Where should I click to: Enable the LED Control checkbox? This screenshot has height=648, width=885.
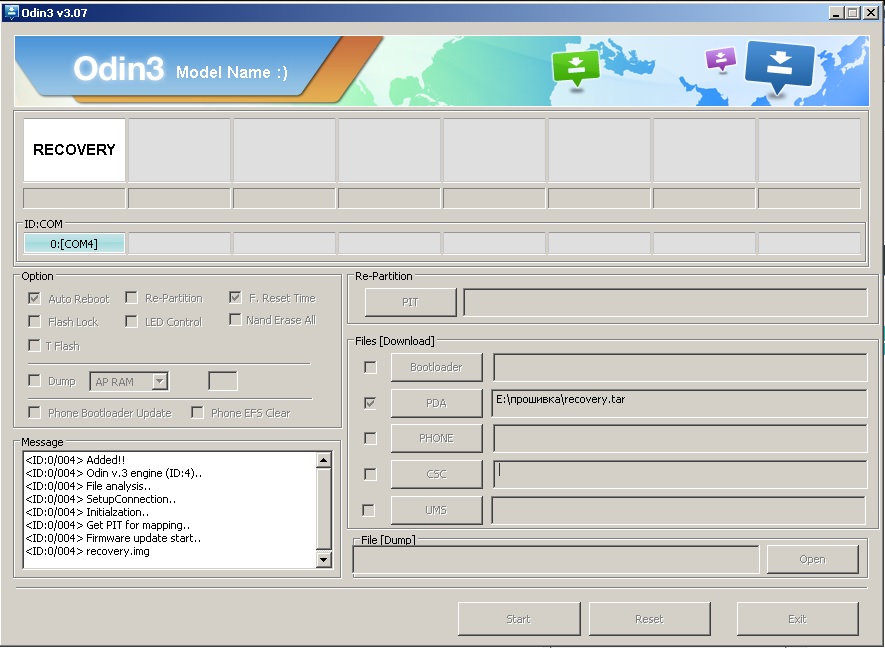click(x=131, y=321)
